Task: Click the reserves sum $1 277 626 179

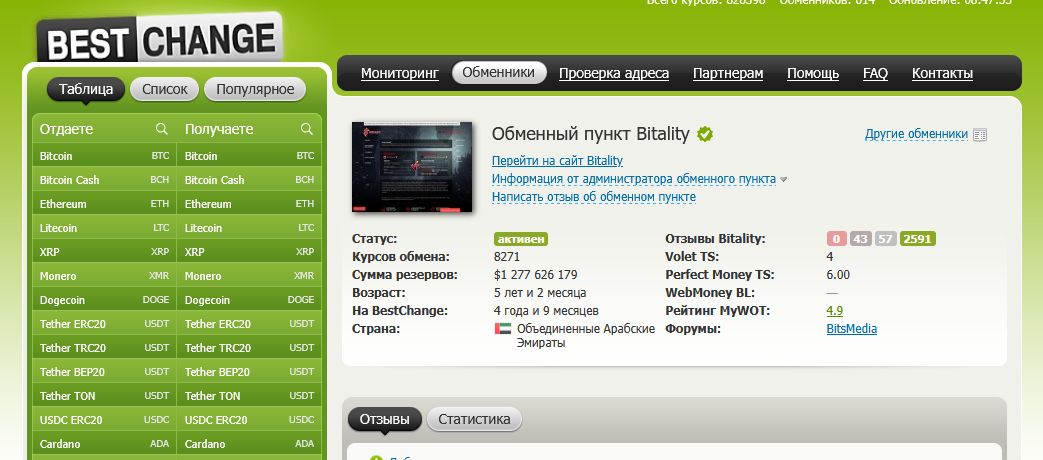Action: click(x=535, y=275)
